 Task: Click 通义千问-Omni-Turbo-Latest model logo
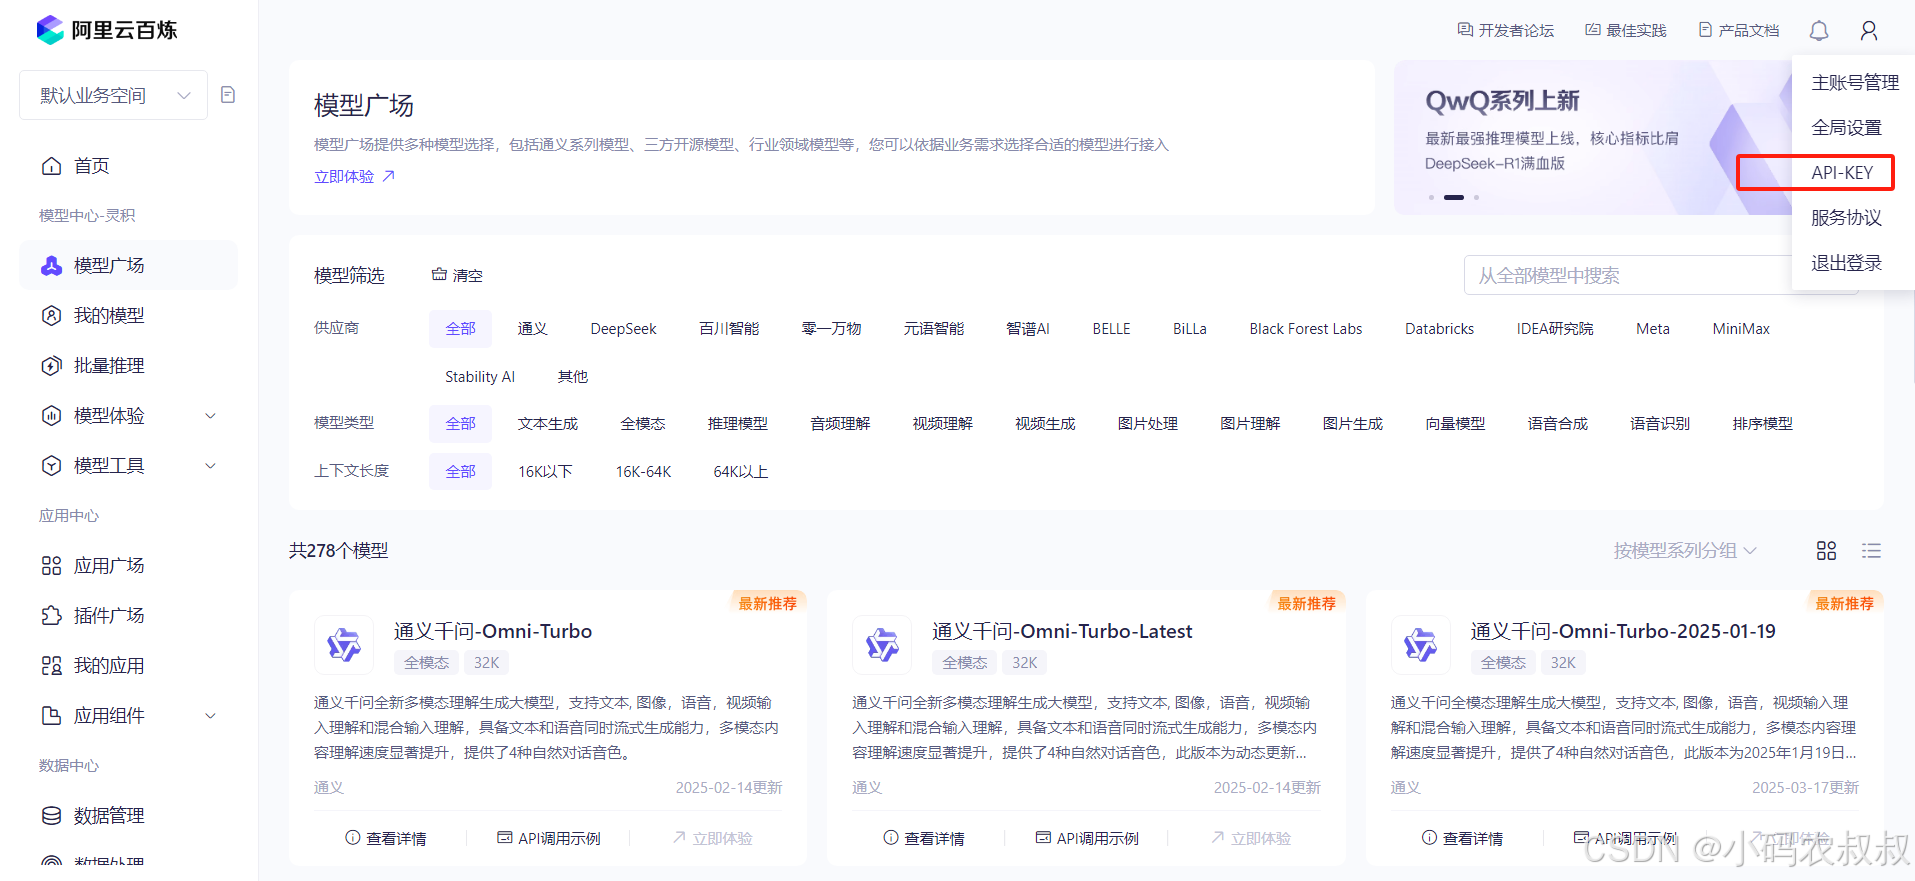pos(882,645)
